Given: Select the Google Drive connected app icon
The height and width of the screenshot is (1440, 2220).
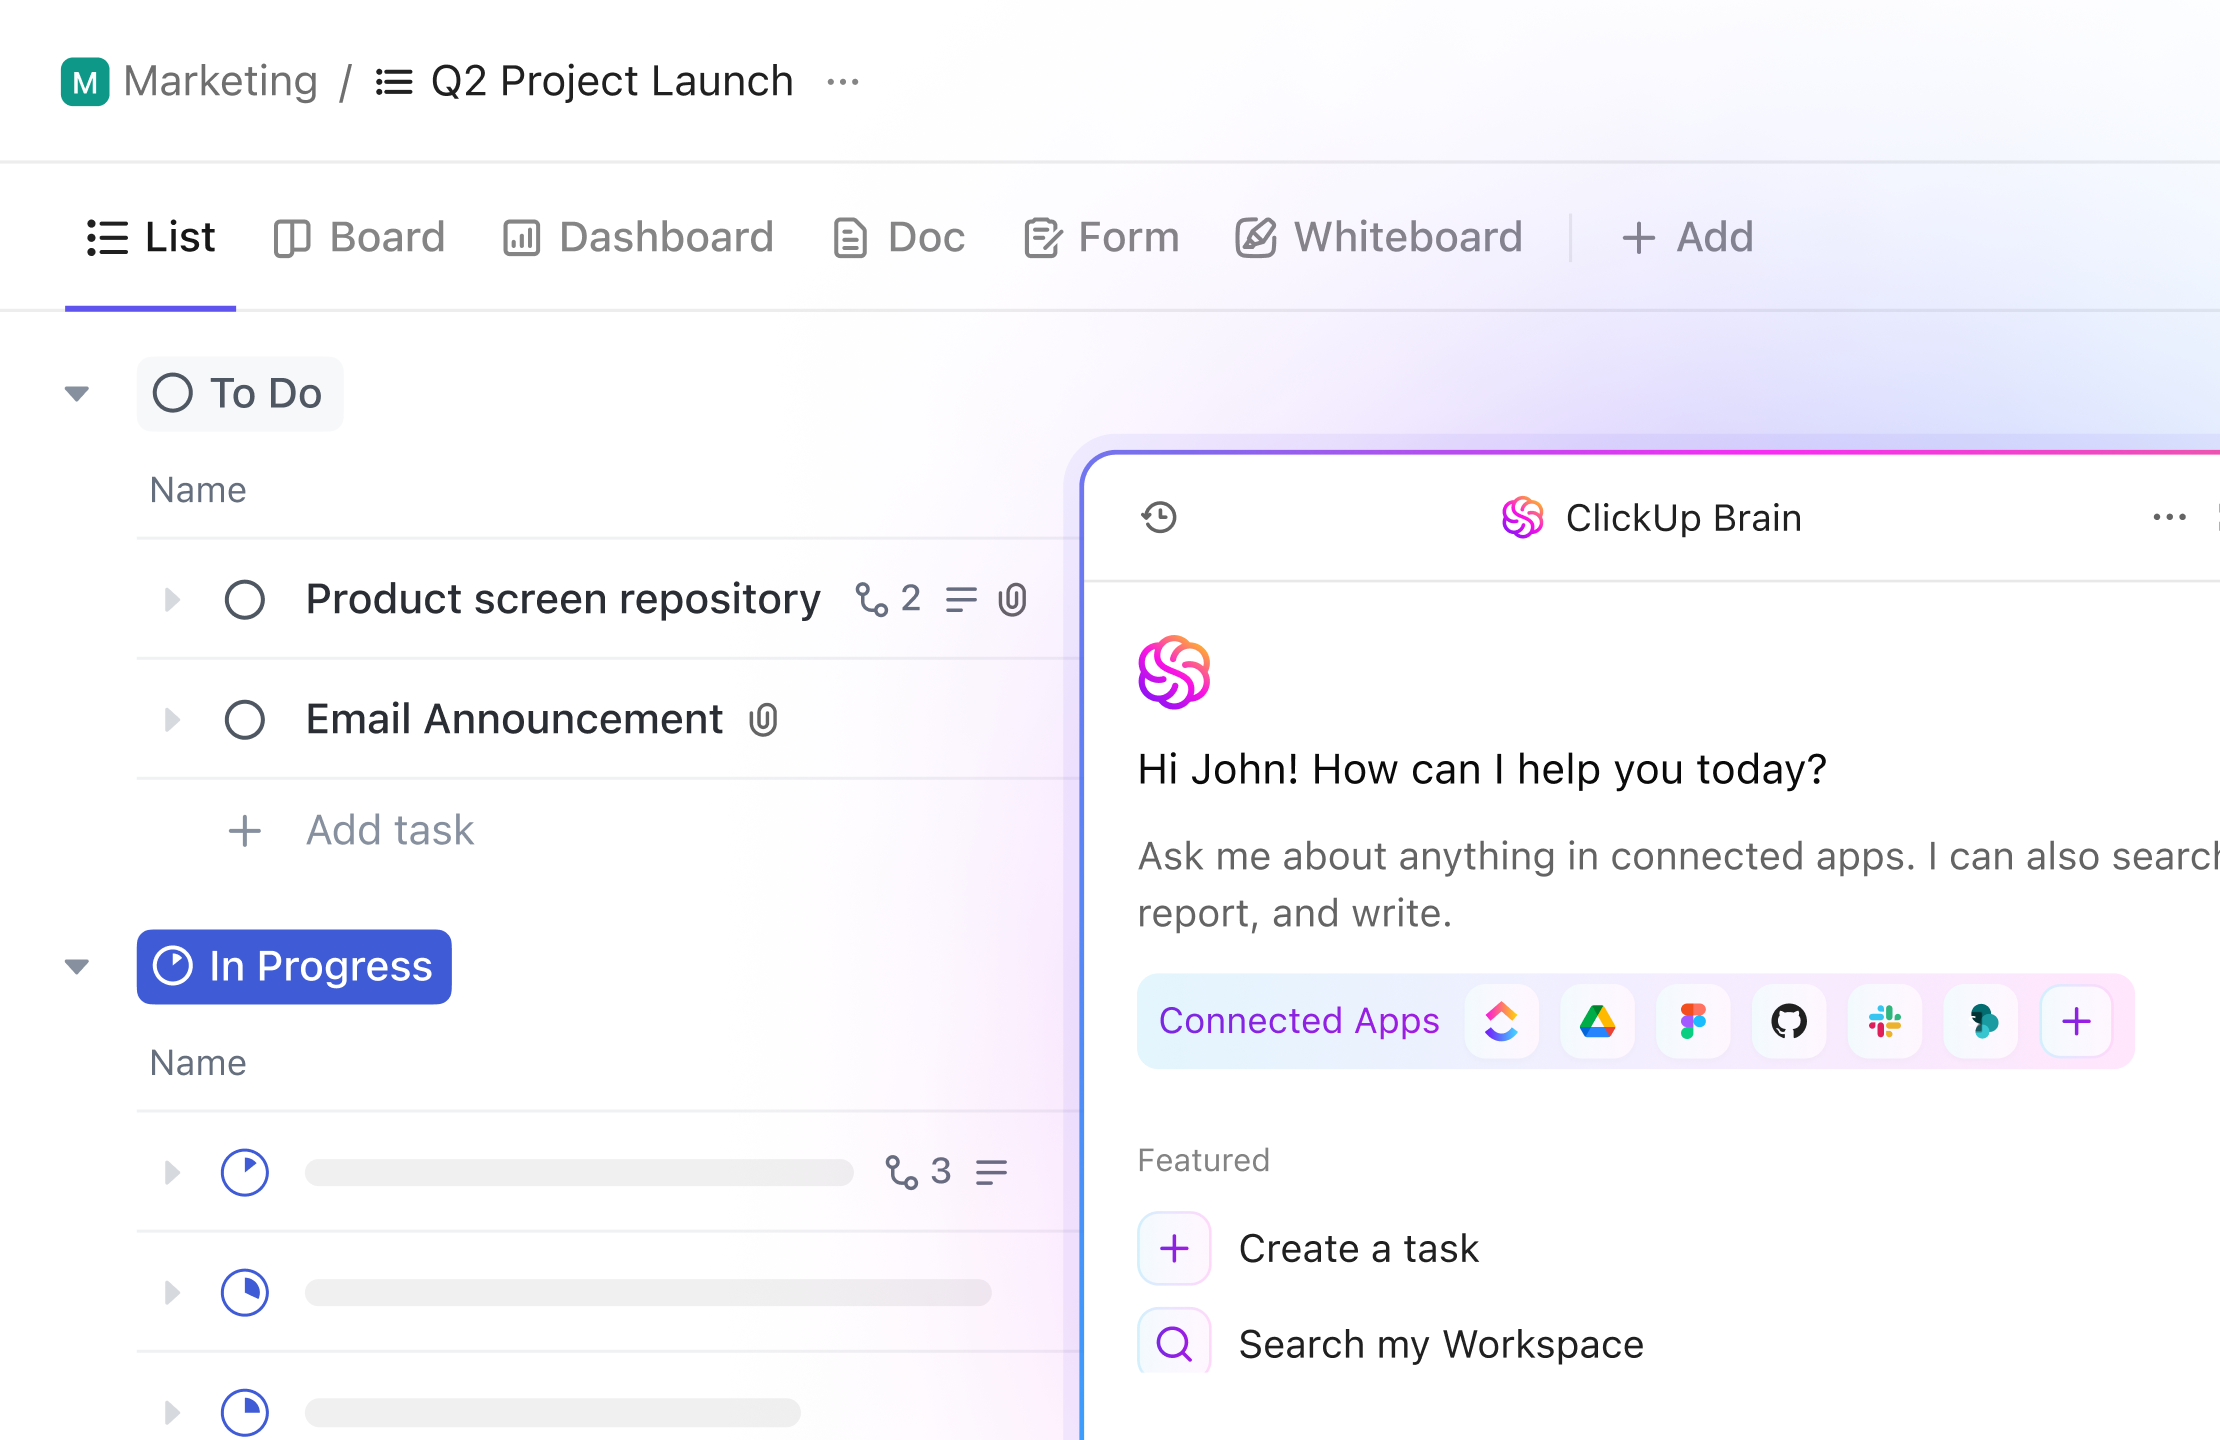Looking at the screenshot, I should 1597,1021.
